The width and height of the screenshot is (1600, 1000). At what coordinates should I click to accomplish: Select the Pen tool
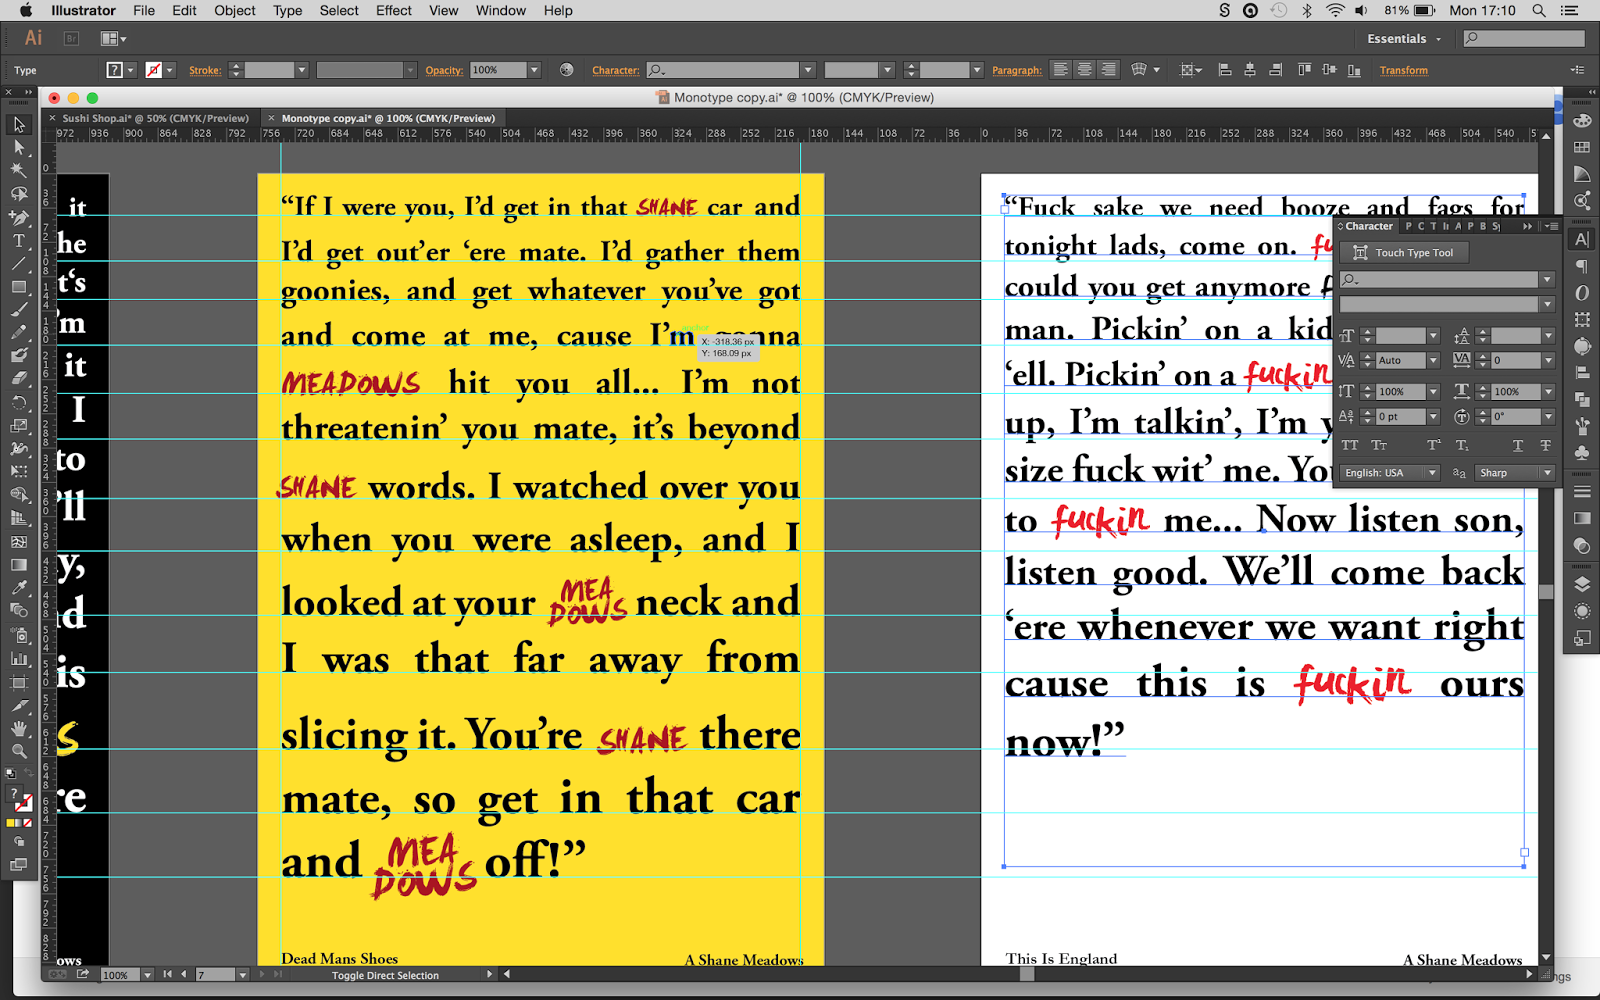coord(19,217)
